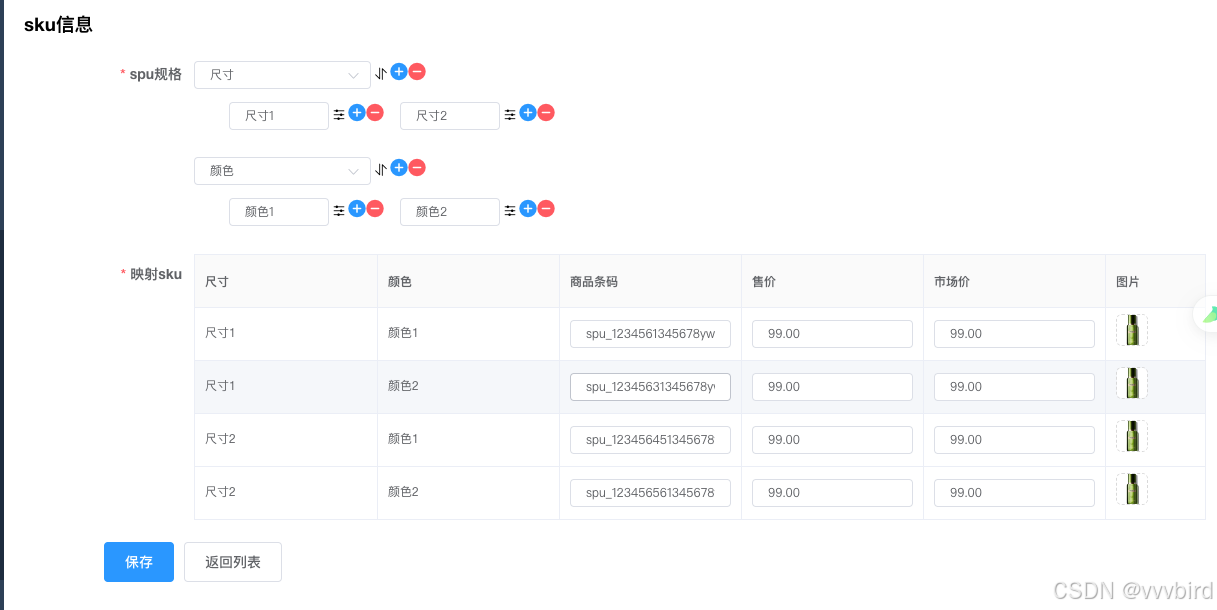The width and height of the screenshot is (1217, 610).
Task: Remove the 颜色2 spec value
Action: point(546,209)
